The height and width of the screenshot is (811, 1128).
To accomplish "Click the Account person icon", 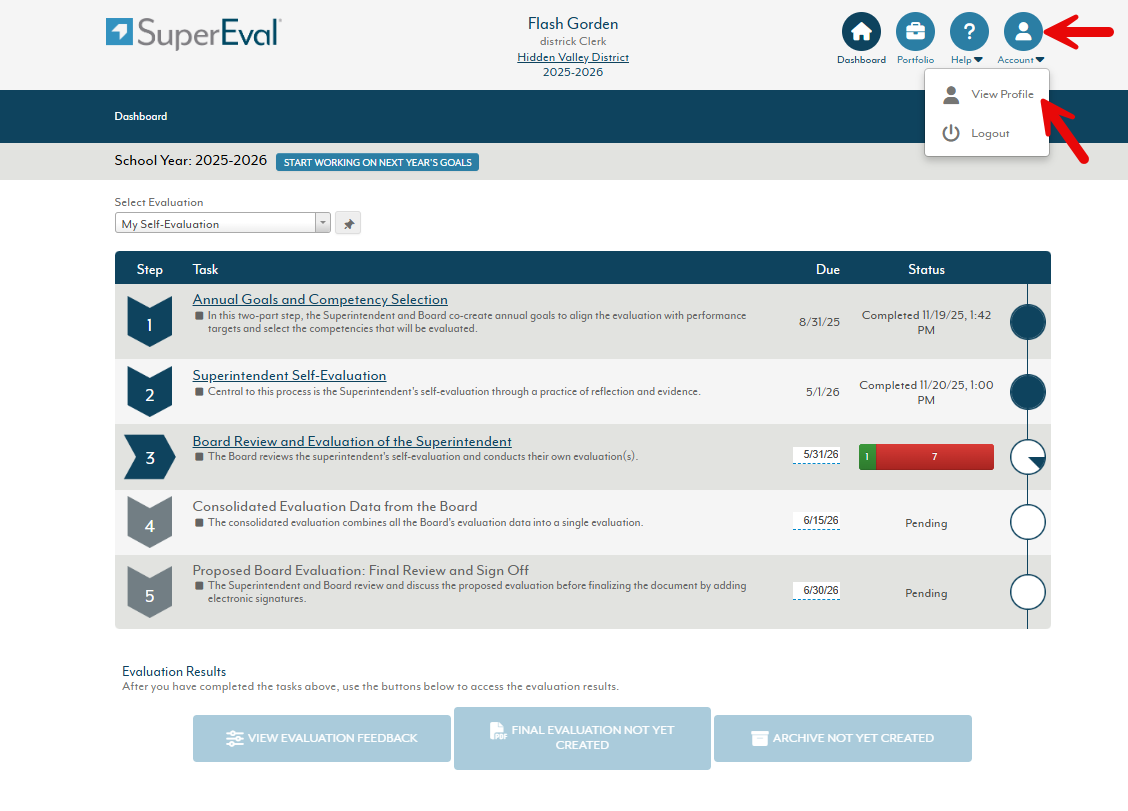I will pyautogui.click(x=1022, y=32).
